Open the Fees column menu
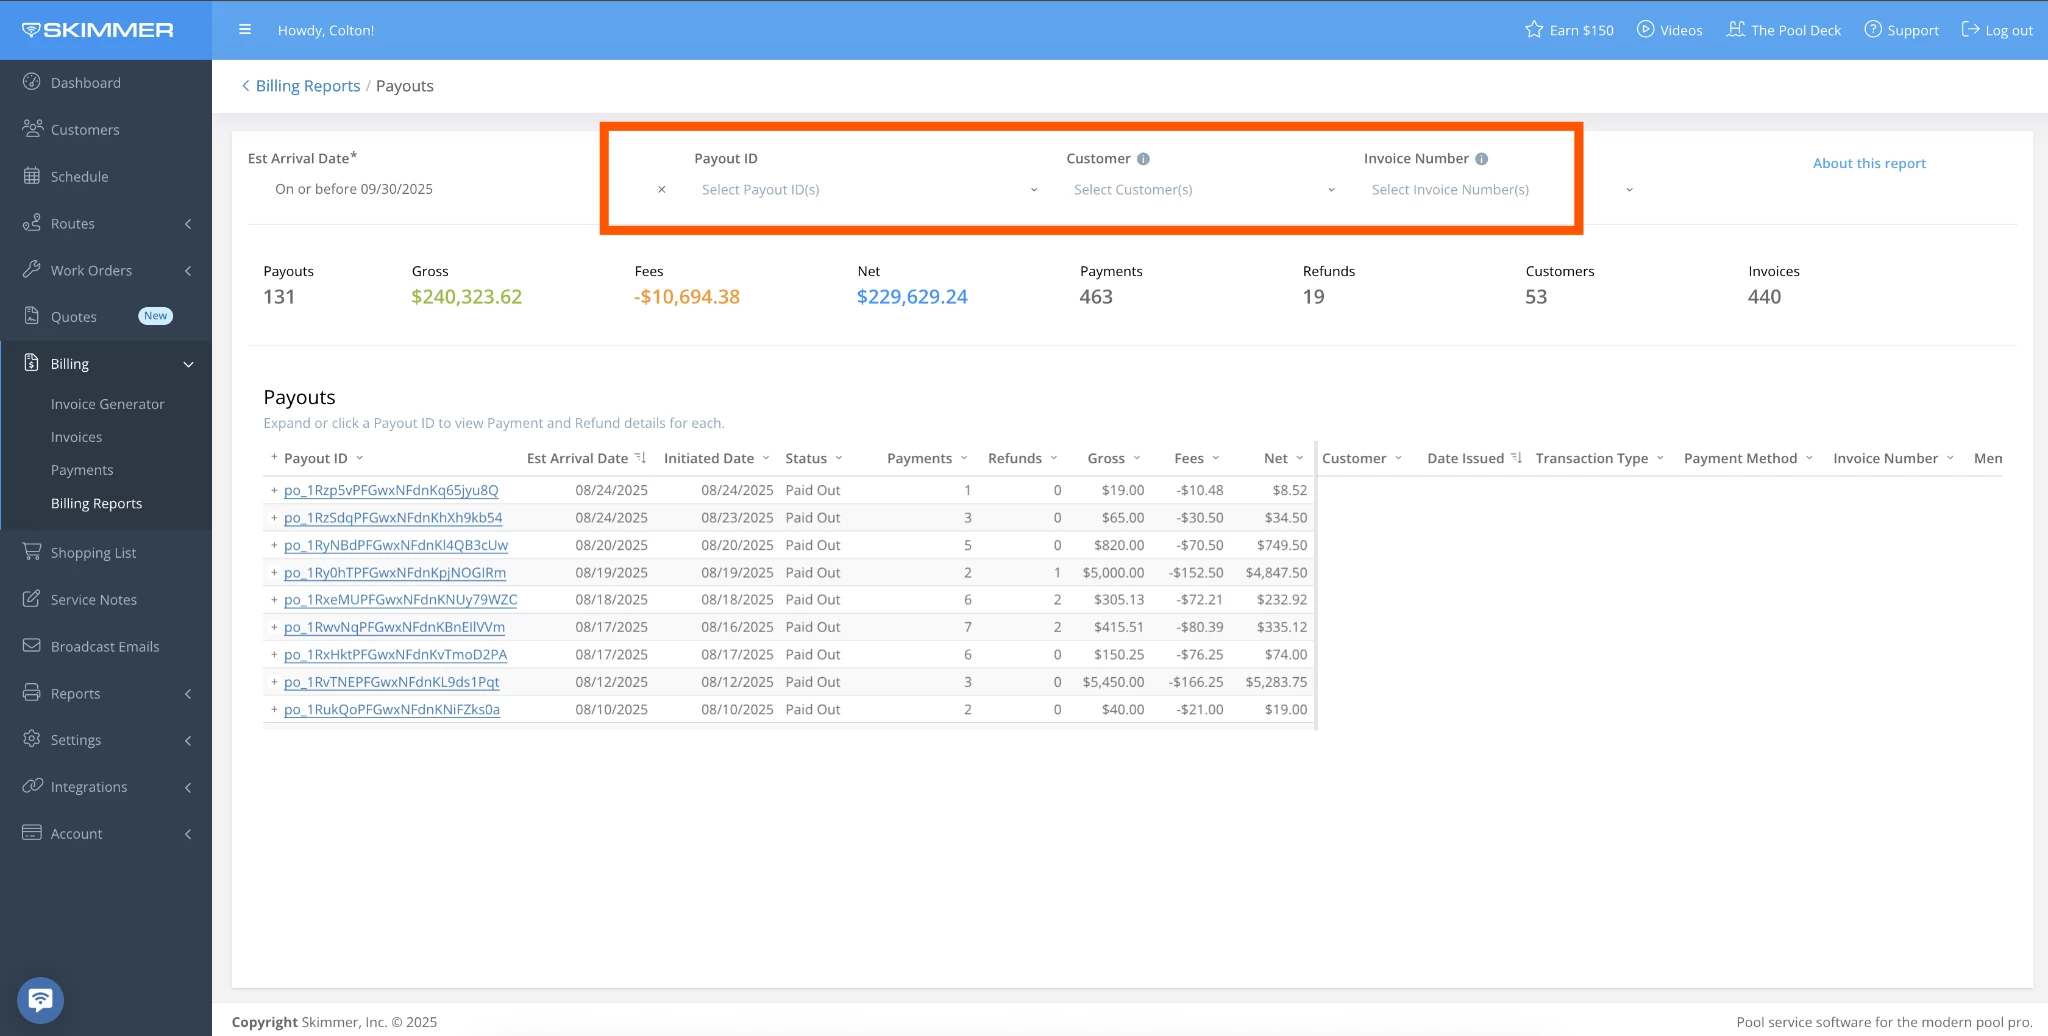The height and width of the screenshot is (1036, 2048). [1216, 458]
